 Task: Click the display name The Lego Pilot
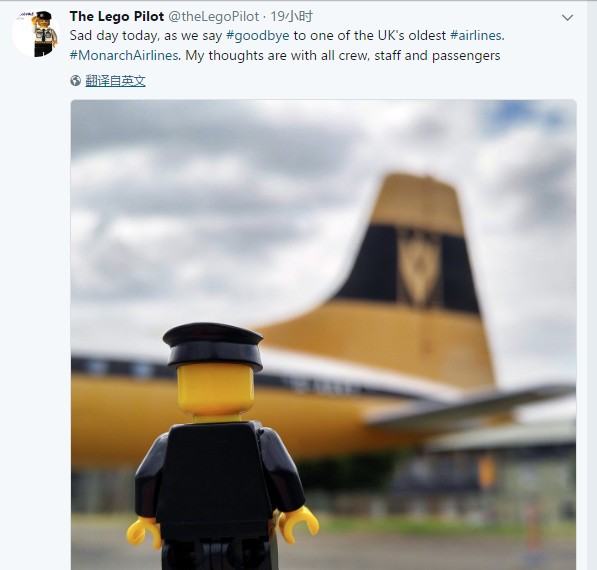coord(117,16)
